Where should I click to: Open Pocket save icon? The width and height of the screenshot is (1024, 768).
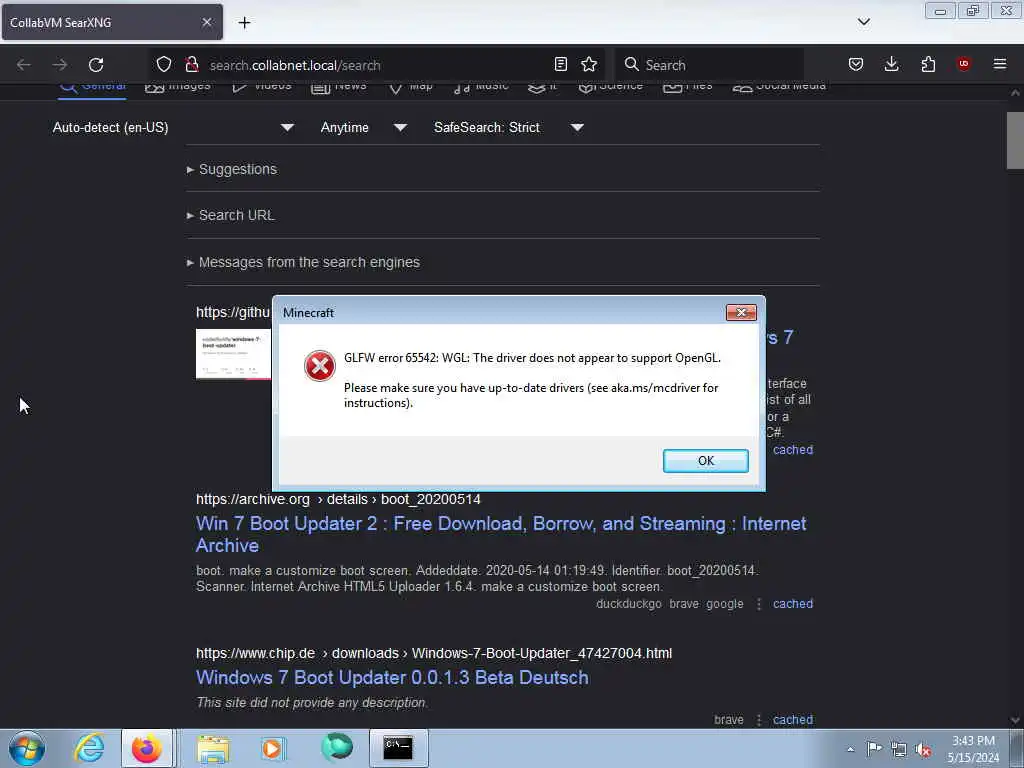coord(856,64)
